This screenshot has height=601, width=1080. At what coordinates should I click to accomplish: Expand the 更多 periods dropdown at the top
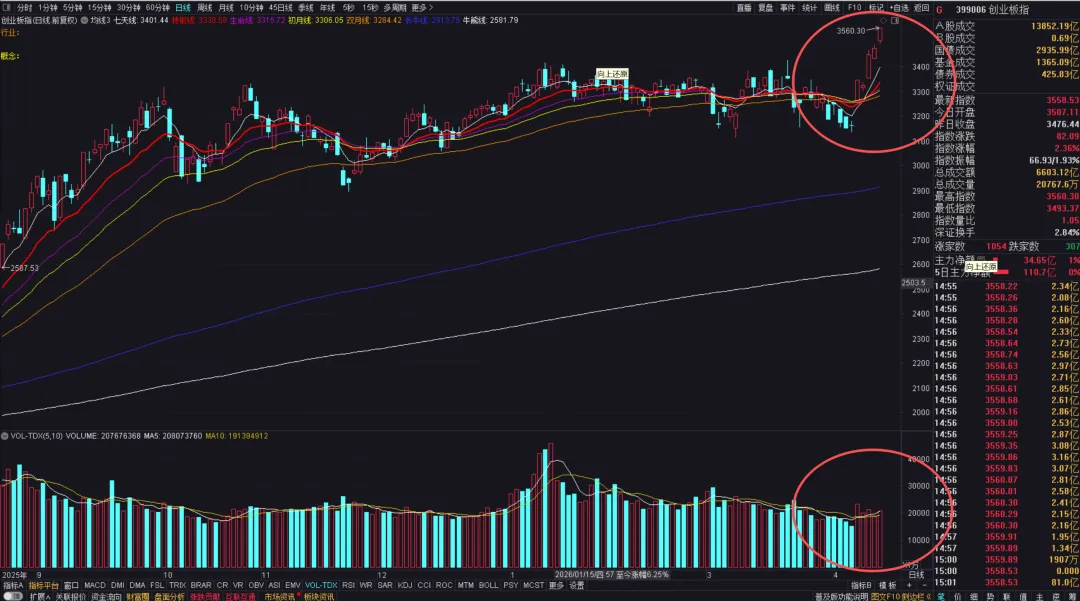click(422, 8)
